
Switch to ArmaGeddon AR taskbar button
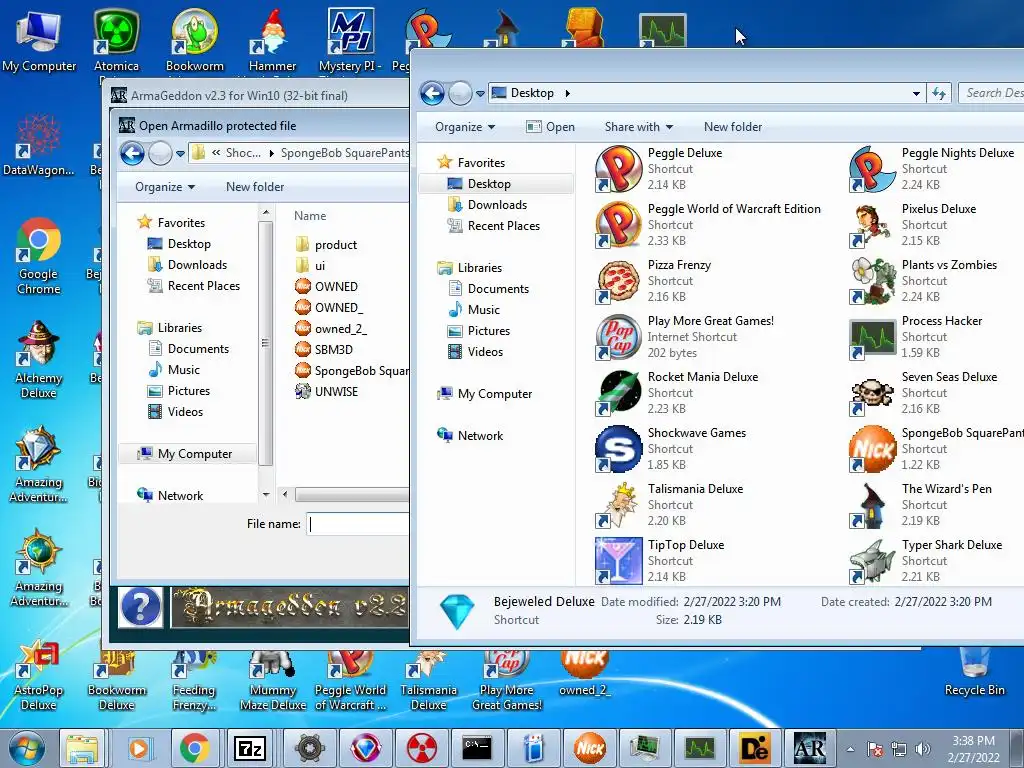pos(810,748)
